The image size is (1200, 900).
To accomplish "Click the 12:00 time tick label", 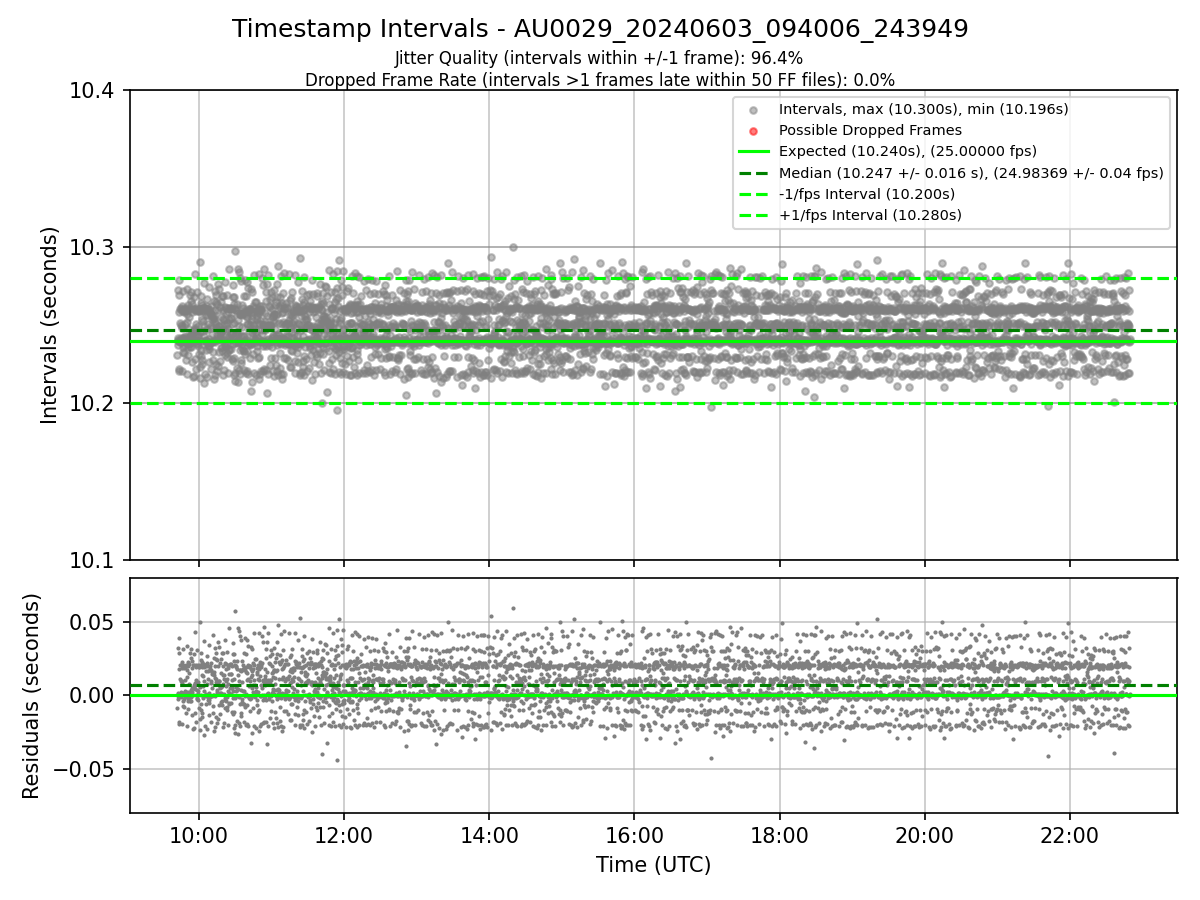I will tap(344, 834).
